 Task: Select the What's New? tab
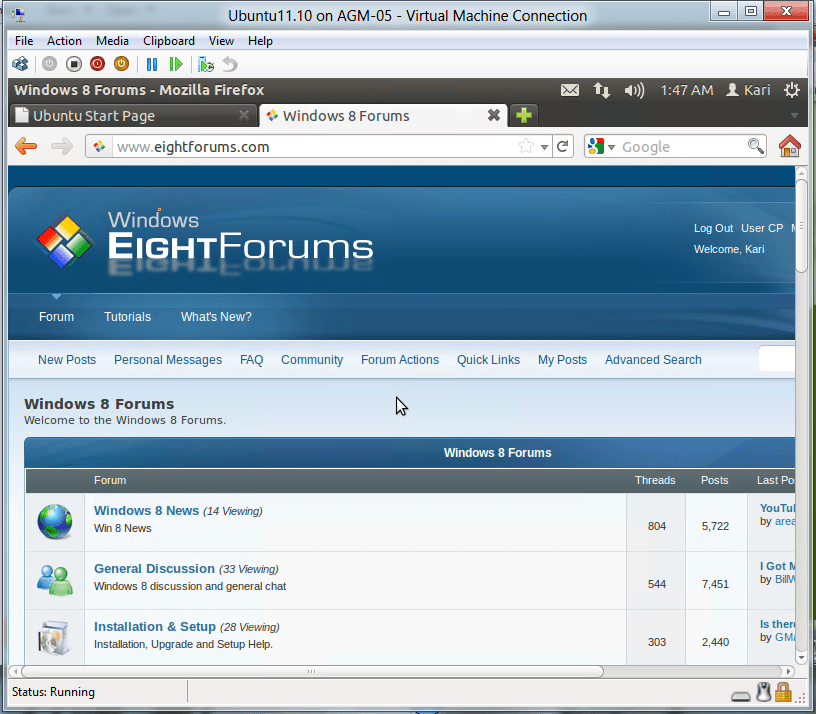(216, 316)
